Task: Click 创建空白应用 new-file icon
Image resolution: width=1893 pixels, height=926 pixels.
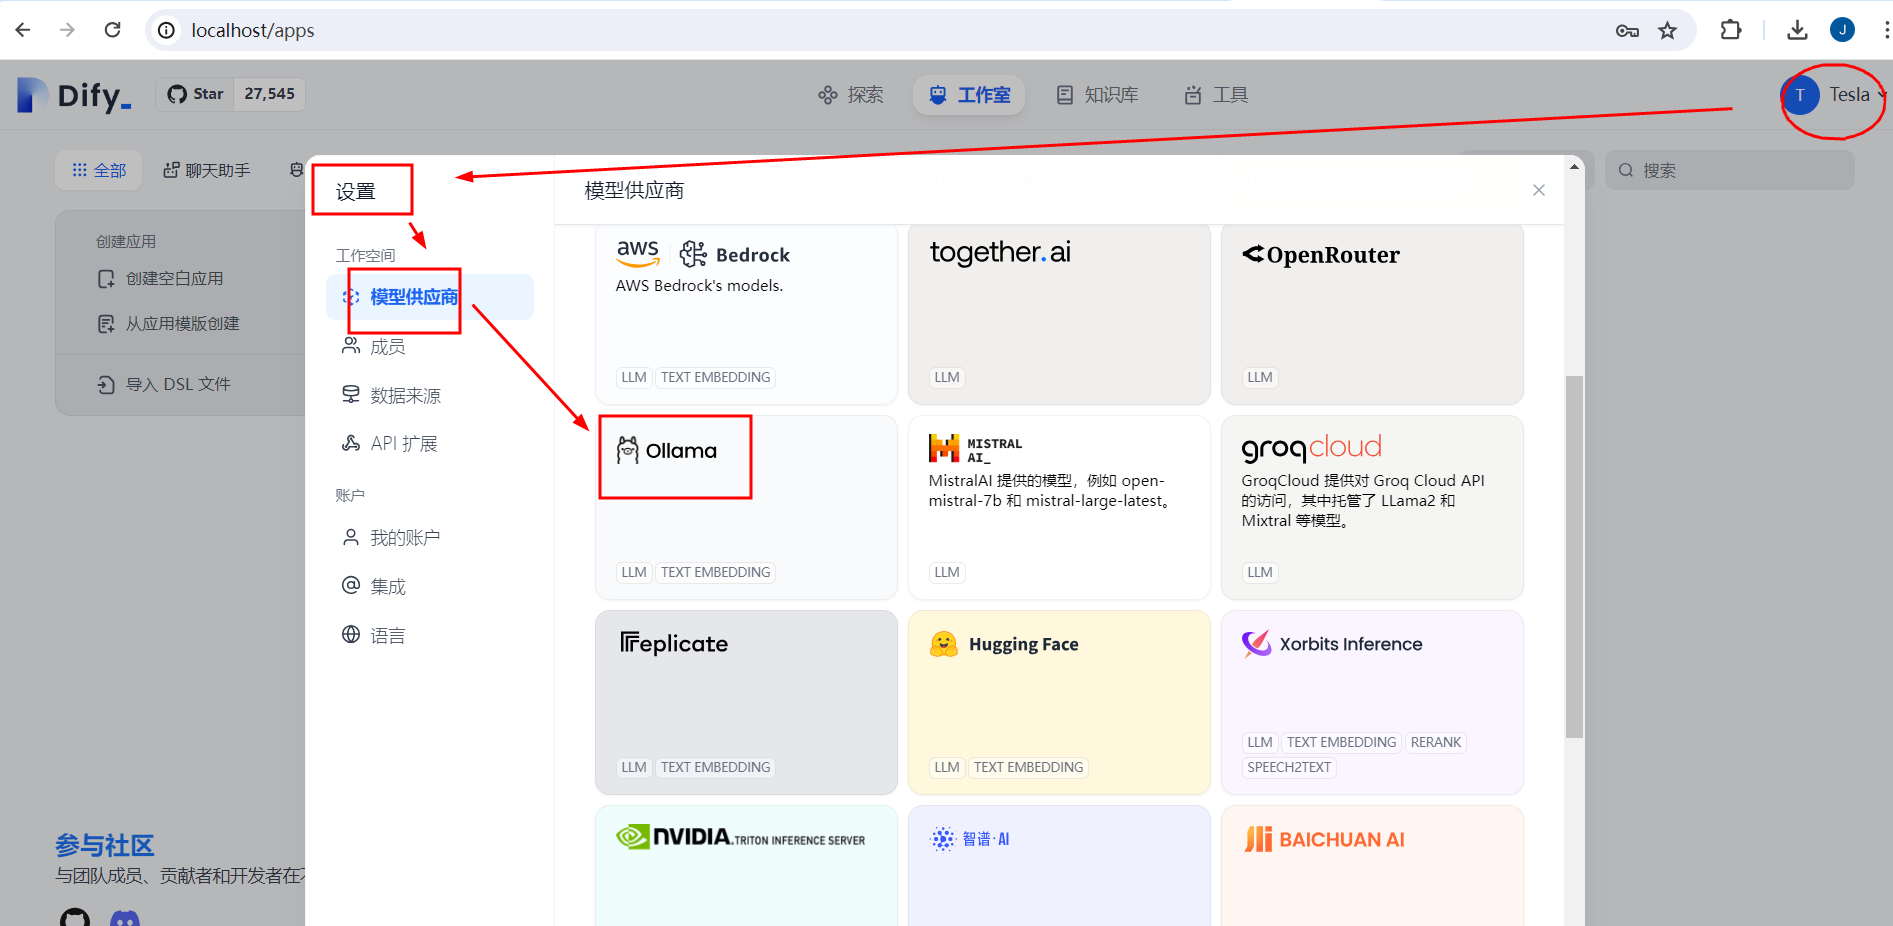Action: point(106,279)
